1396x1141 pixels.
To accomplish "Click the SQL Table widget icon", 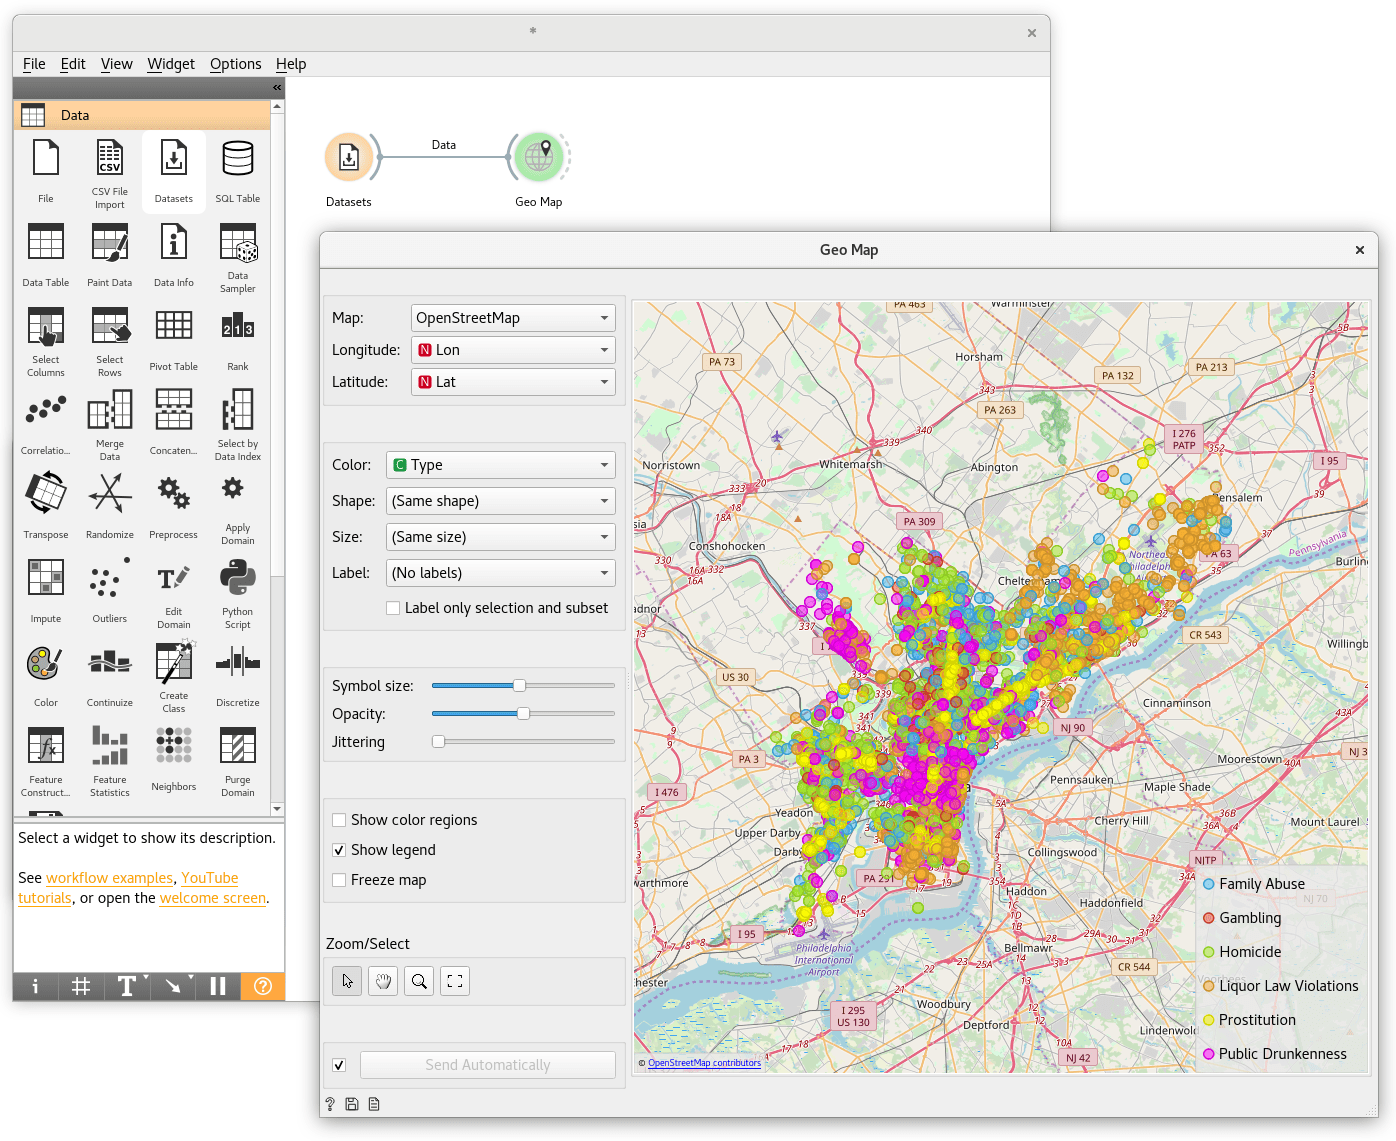I will (237, 160).
